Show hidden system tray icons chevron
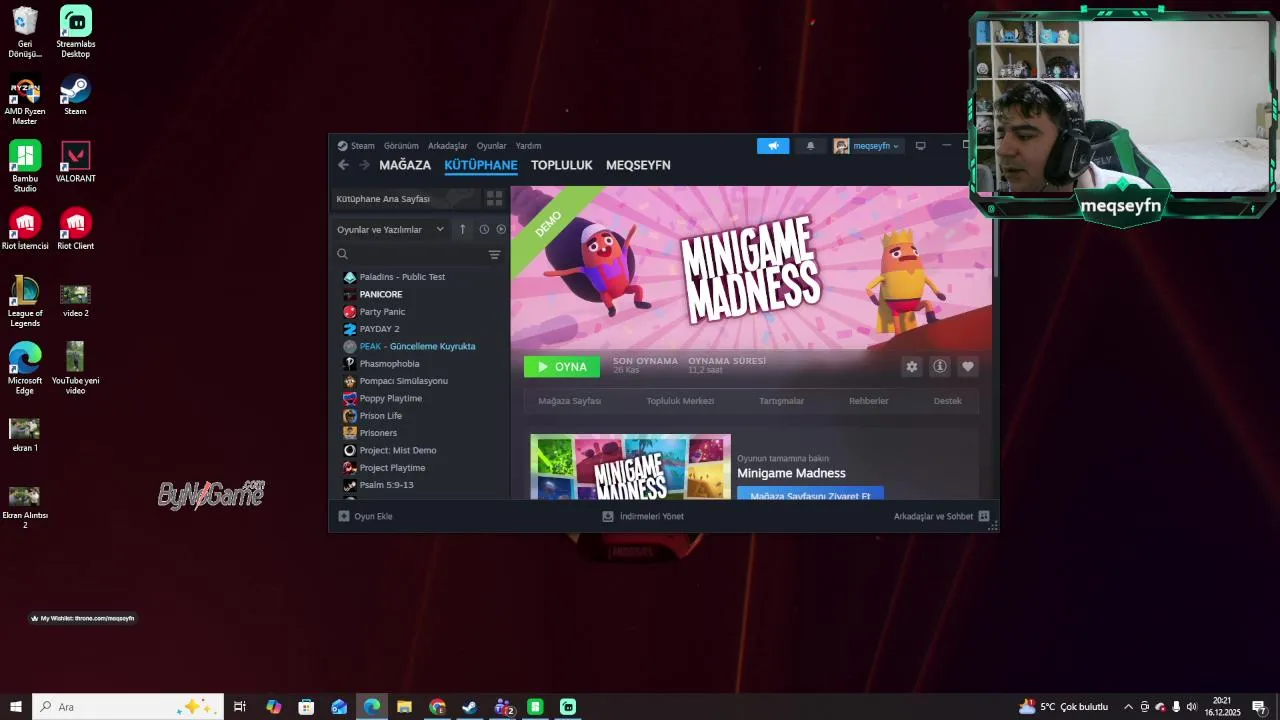This screenshot has width=1280, height=720. 1129,707
